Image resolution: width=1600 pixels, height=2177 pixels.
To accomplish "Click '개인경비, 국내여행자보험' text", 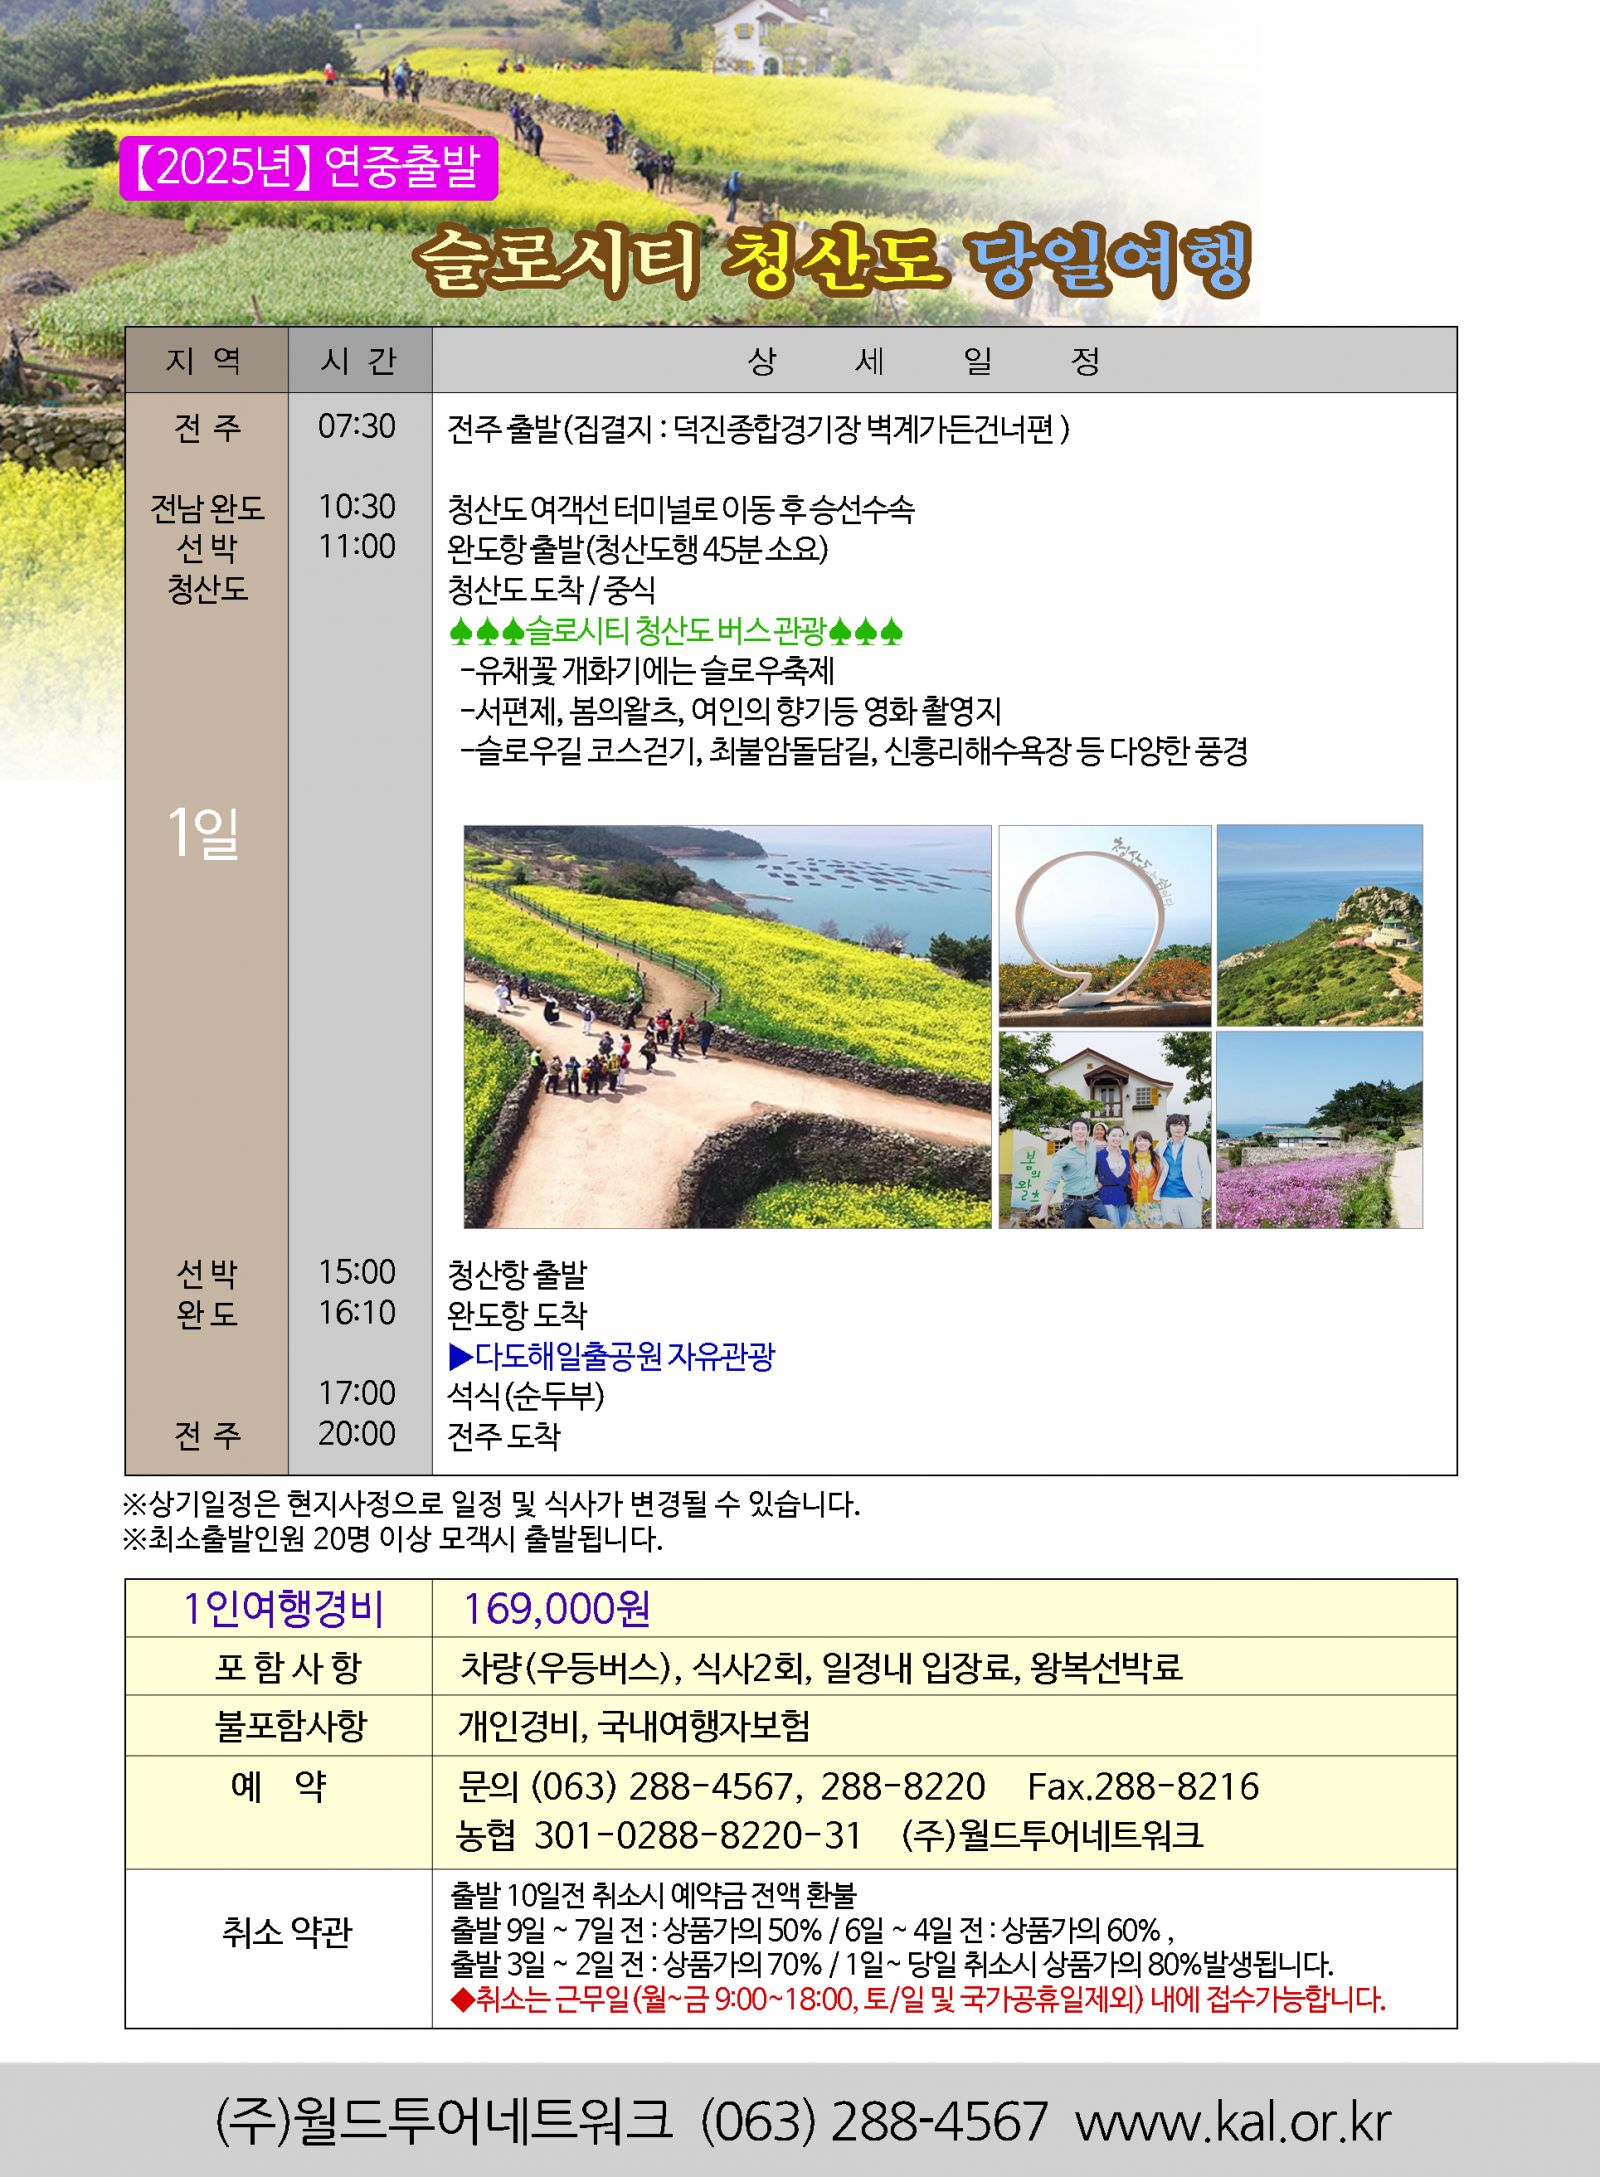I will coord(634,1725).
